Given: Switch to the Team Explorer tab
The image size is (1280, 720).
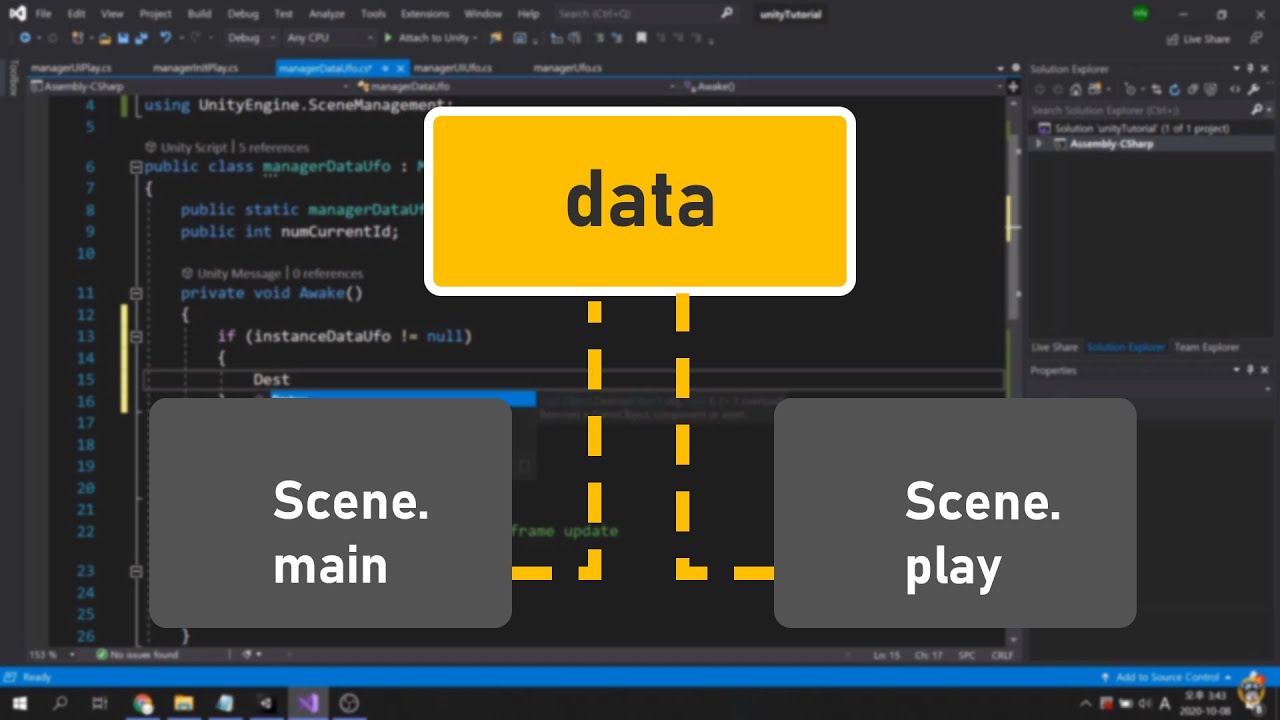Looking at the screenshot, I should coord(1206,347).
